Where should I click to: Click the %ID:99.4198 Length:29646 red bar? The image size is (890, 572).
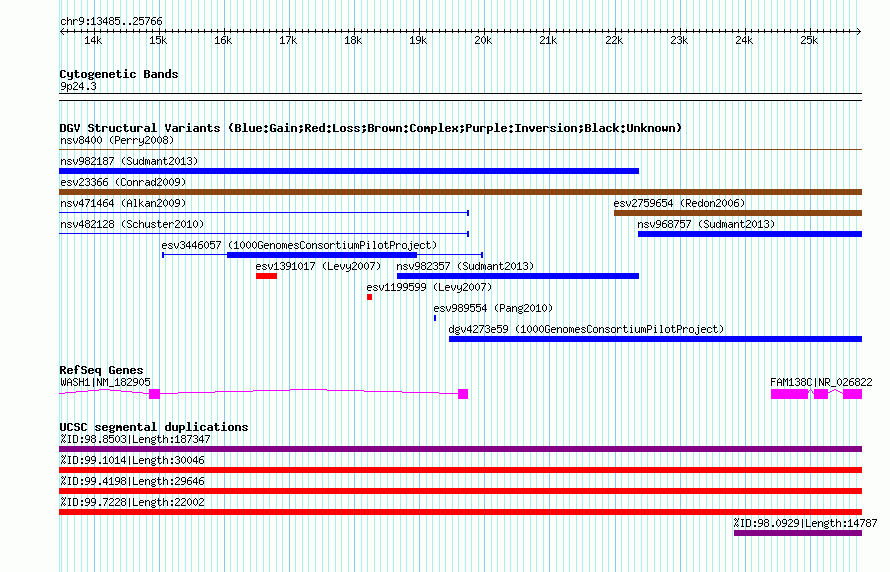(460, 491)
